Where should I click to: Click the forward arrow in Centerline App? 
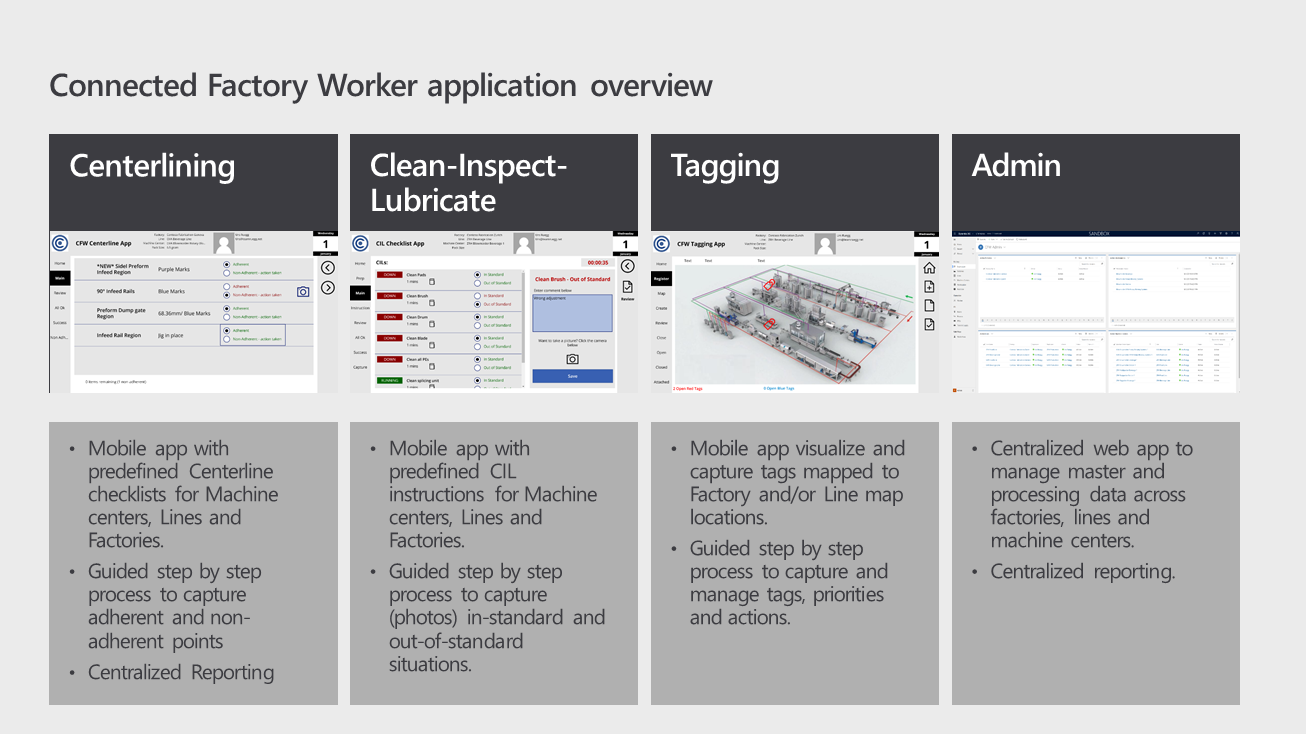click(x=328, y=287)
